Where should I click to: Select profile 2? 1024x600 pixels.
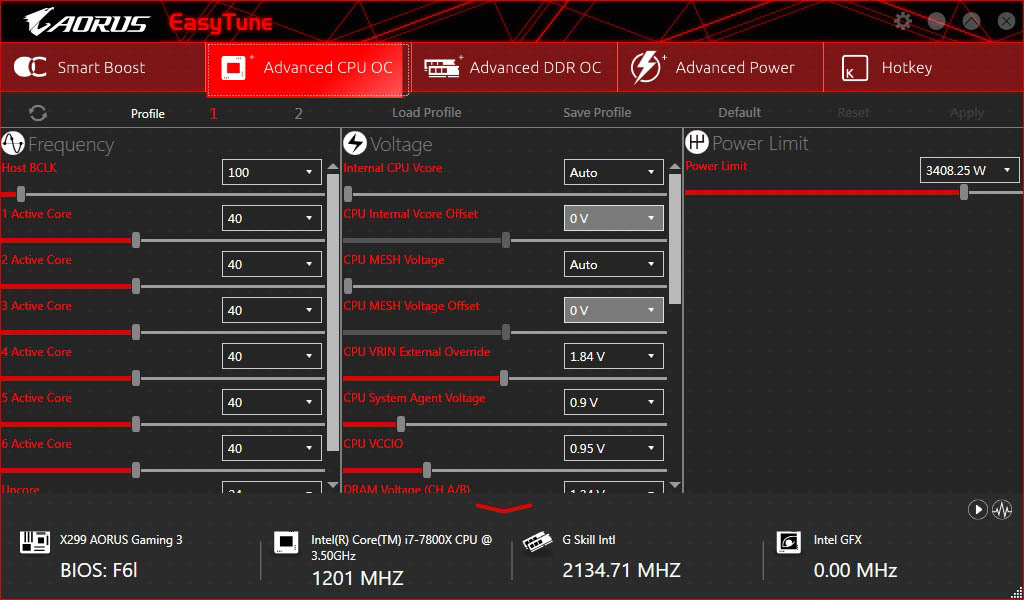(x=298, y=114)
